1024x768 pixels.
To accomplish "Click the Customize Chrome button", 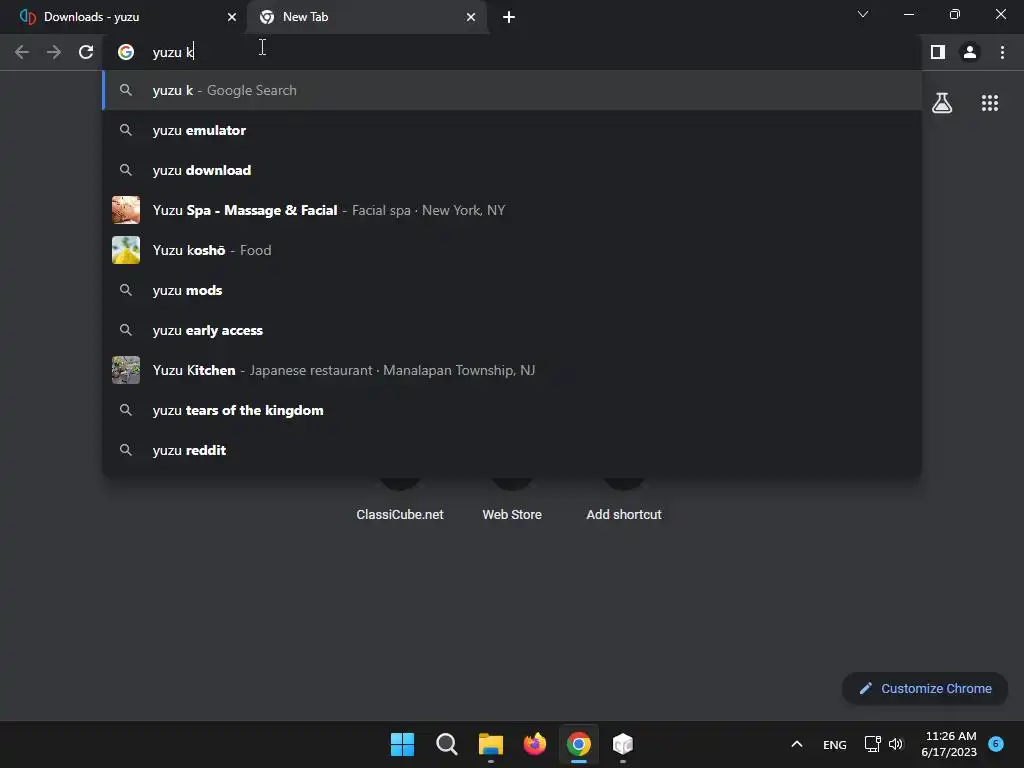I will 925,688.
